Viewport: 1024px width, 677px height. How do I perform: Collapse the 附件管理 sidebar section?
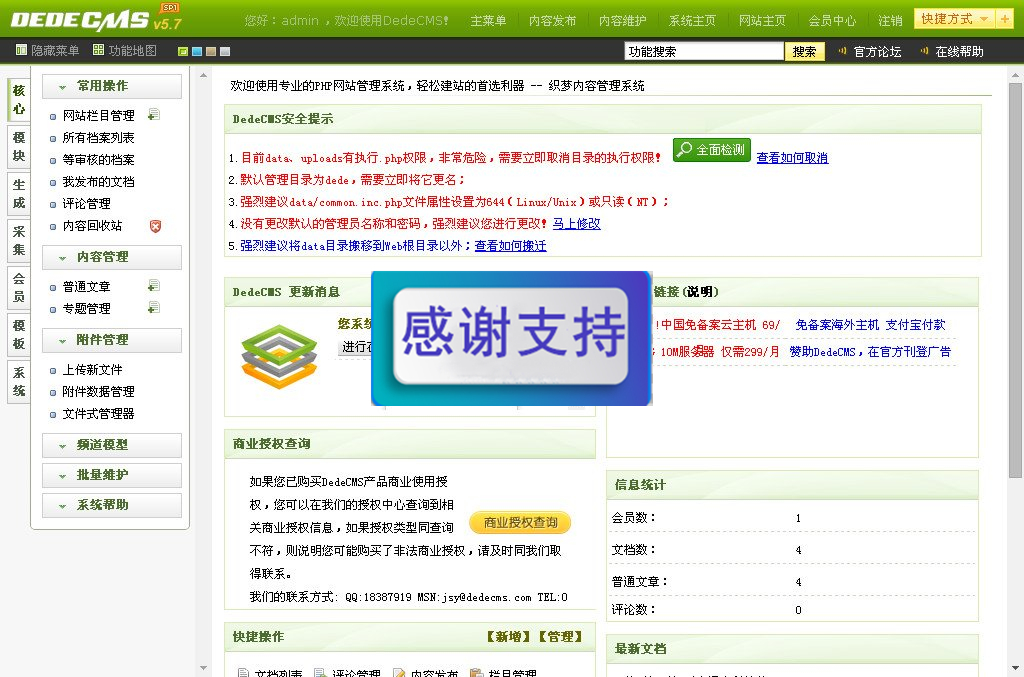[112, 340]
